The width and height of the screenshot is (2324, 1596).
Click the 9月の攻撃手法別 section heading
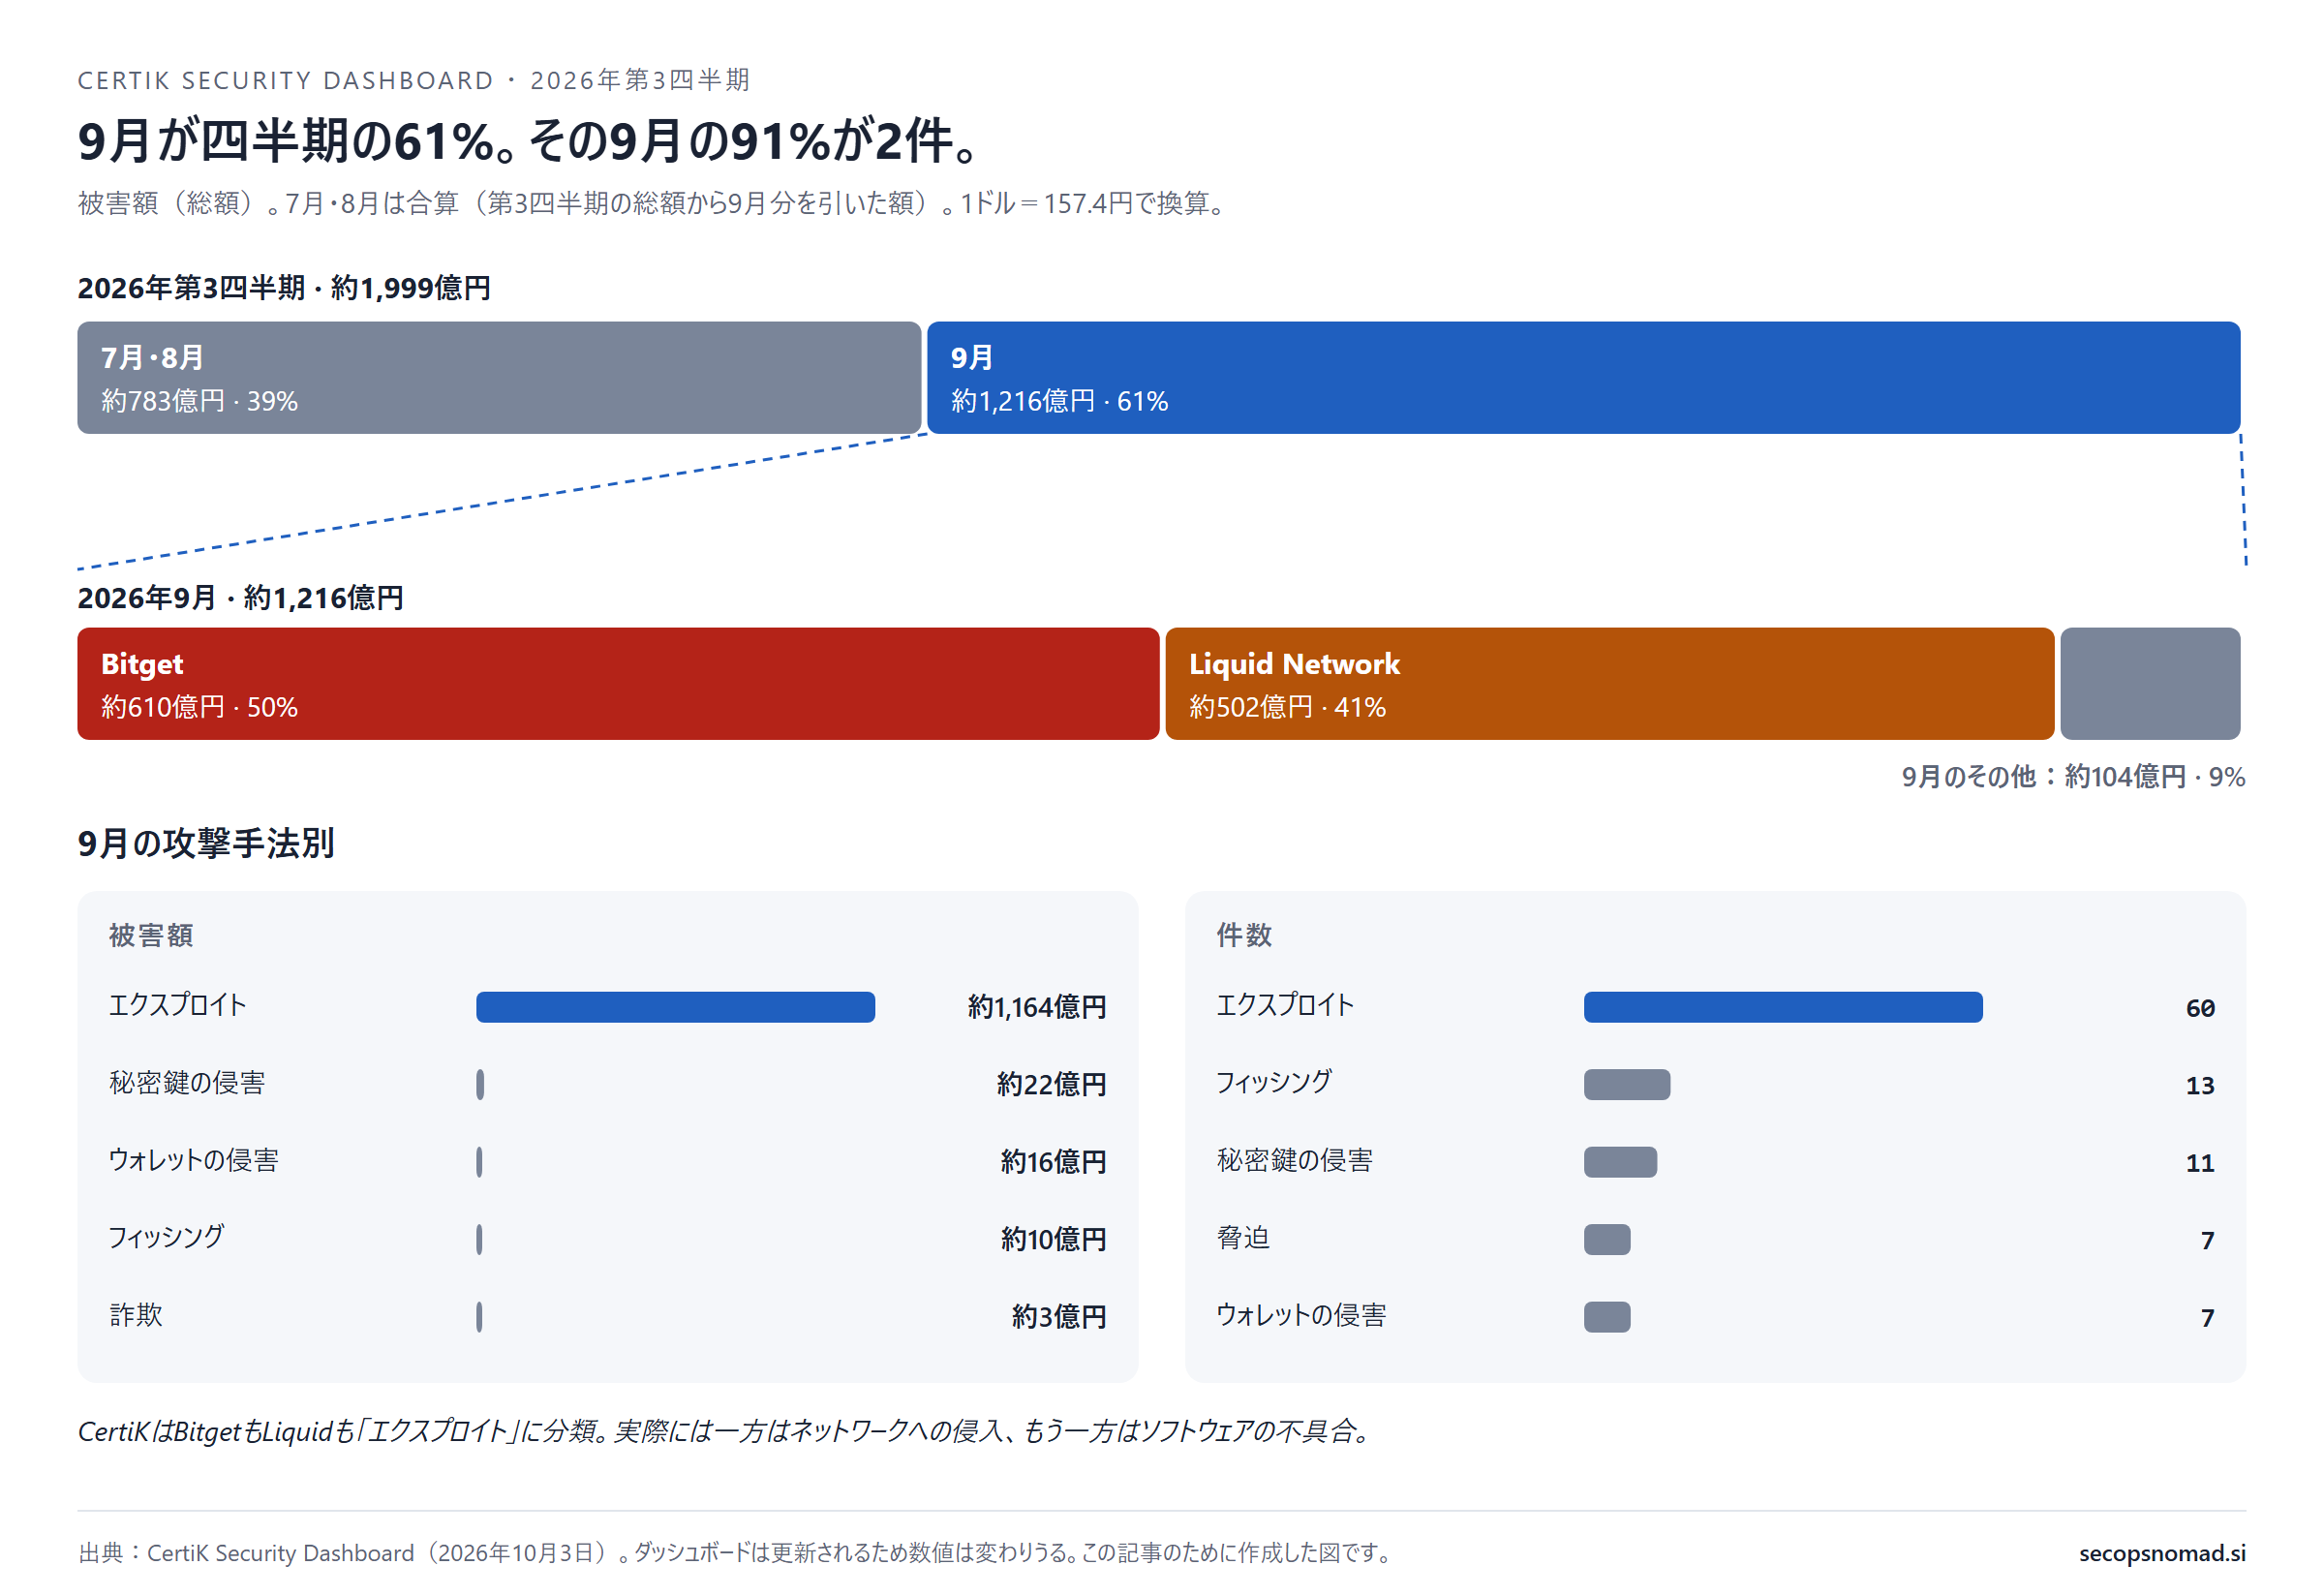206,842
